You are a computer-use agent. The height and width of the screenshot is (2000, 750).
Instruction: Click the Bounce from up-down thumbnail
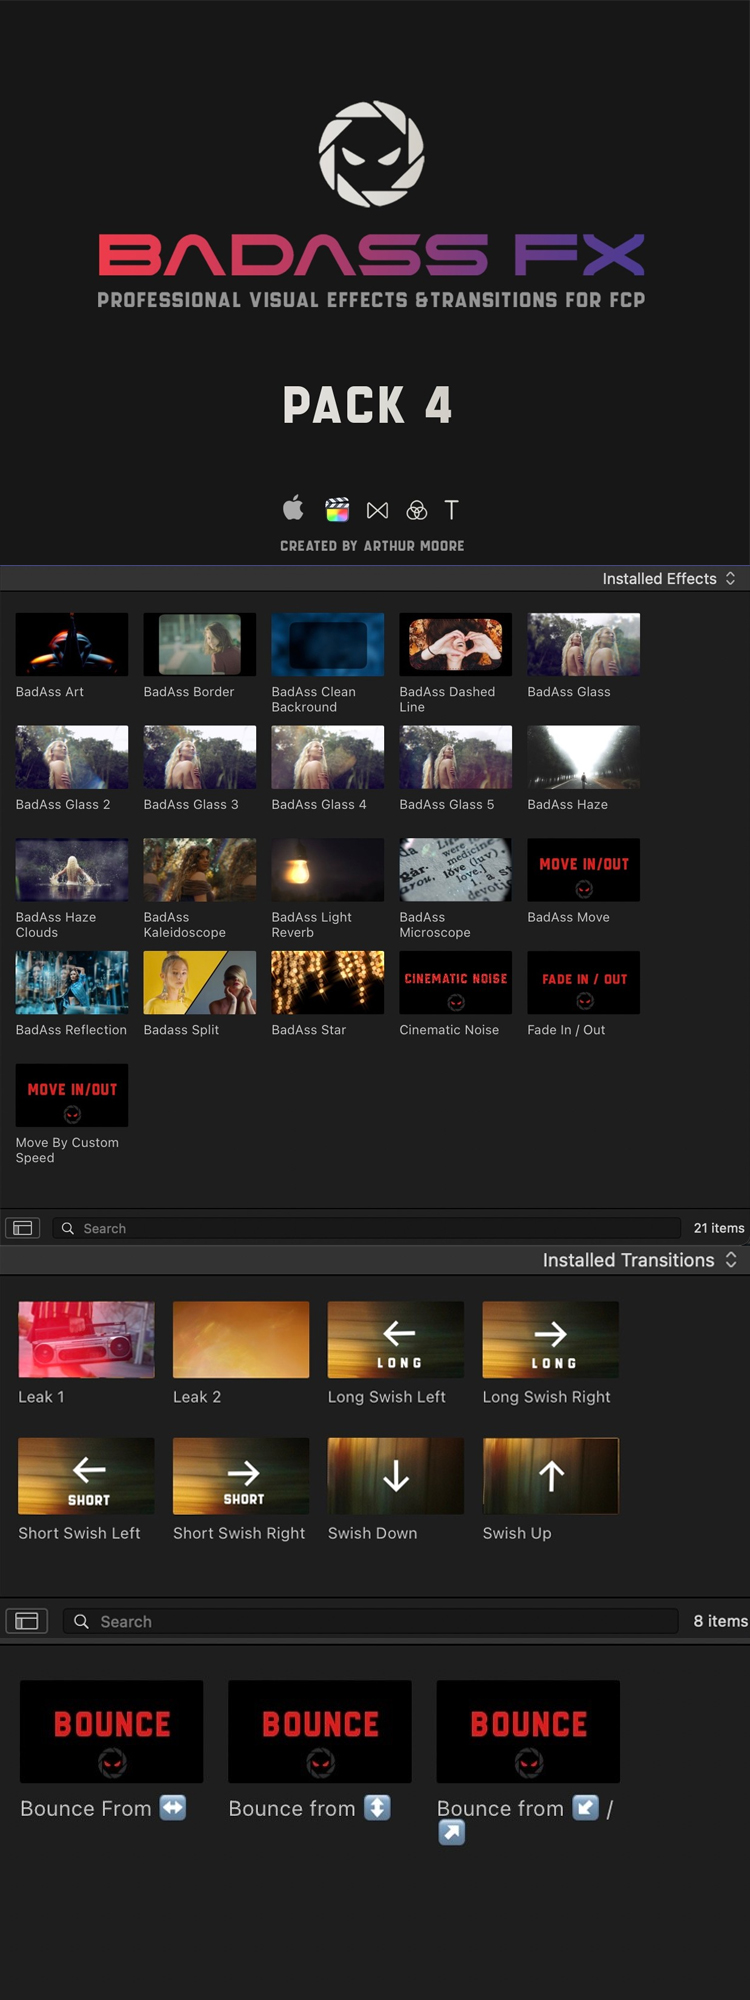[x=320, y=1732]
